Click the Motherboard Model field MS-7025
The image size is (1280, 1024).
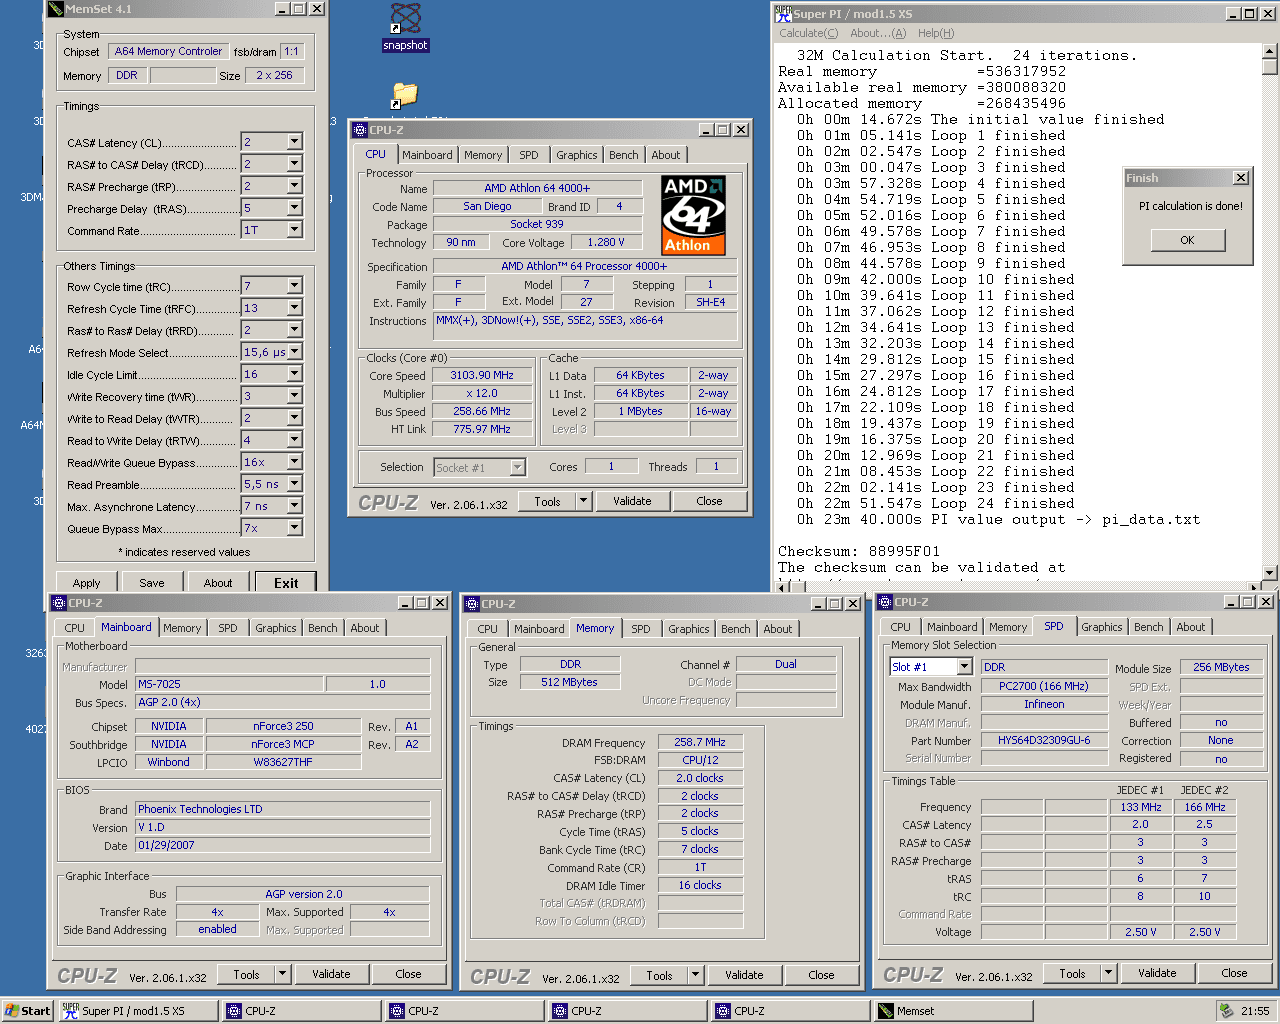point(229,684)
